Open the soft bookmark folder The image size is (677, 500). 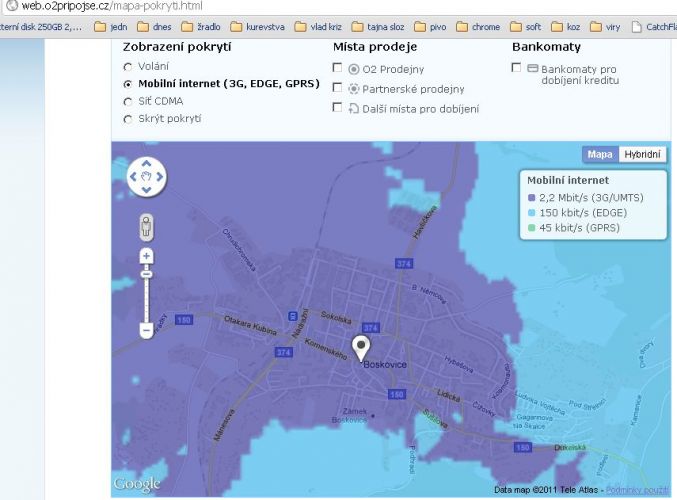click(525, 27)
